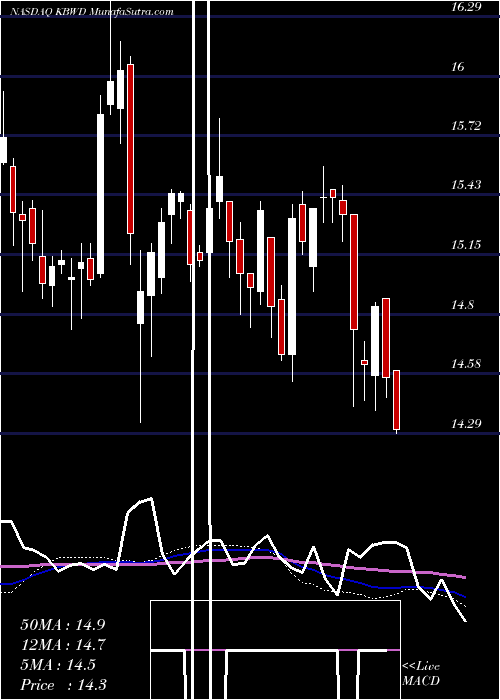Click the 50MA : 14.9 readout
This screenshot has height=700, width=500.
(x=63, y=624)
